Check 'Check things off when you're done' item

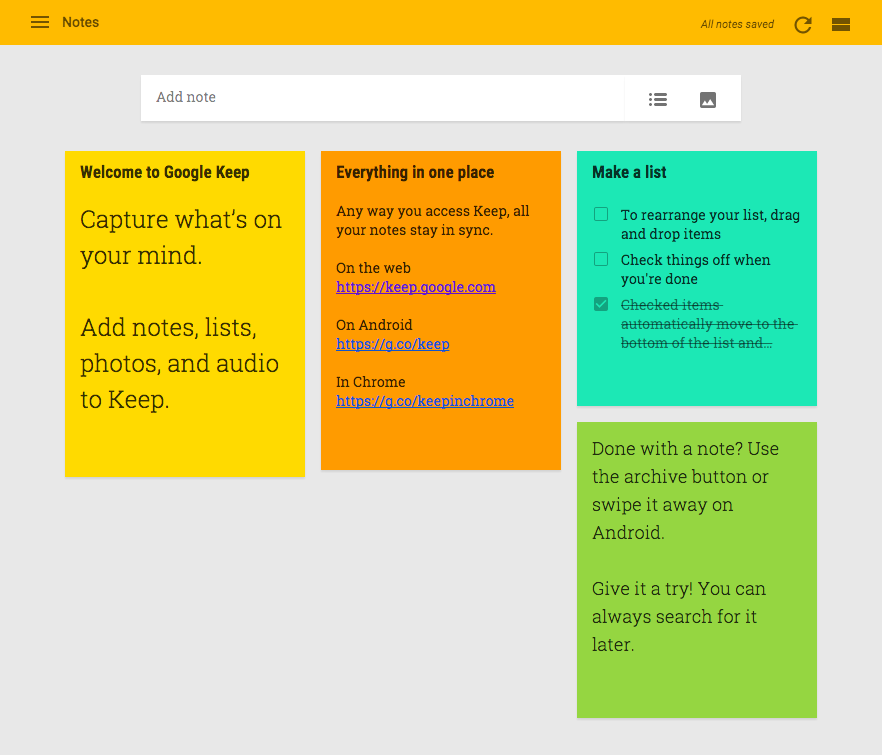(x=601, y=259)
